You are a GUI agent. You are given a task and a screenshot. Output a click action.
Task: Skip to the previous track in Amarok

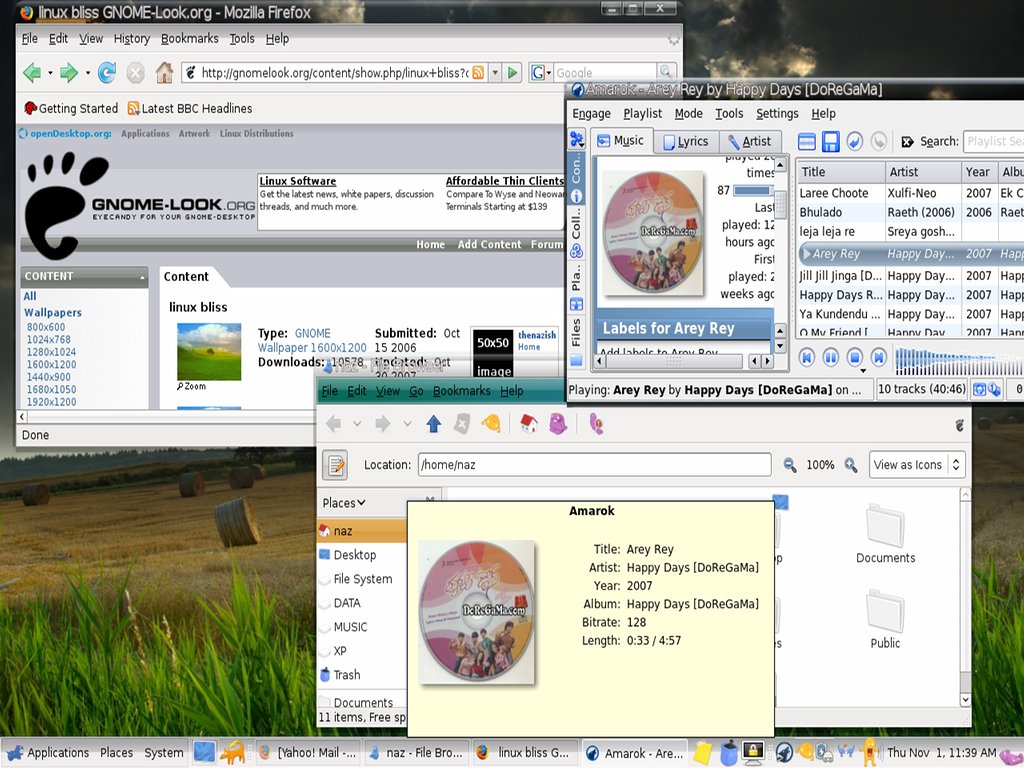[807, 357]
